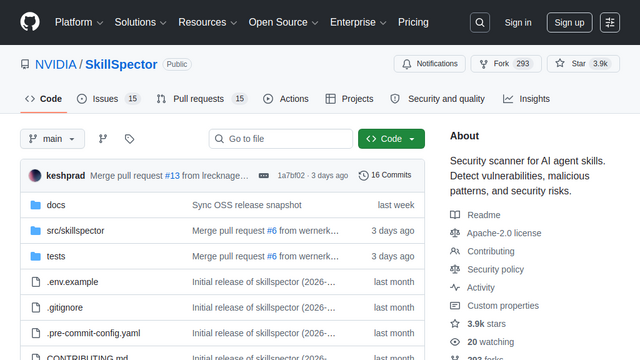The image size is (640, 360).
Task: Focus the Go to file search field
Action: point(281,139)
